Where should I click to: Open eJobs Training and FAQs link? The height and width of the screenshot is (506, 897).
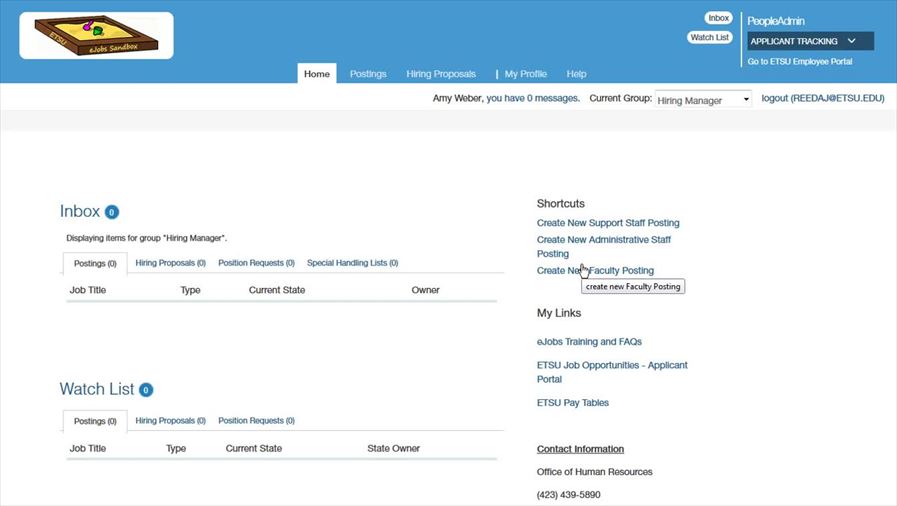click(589, 342)
